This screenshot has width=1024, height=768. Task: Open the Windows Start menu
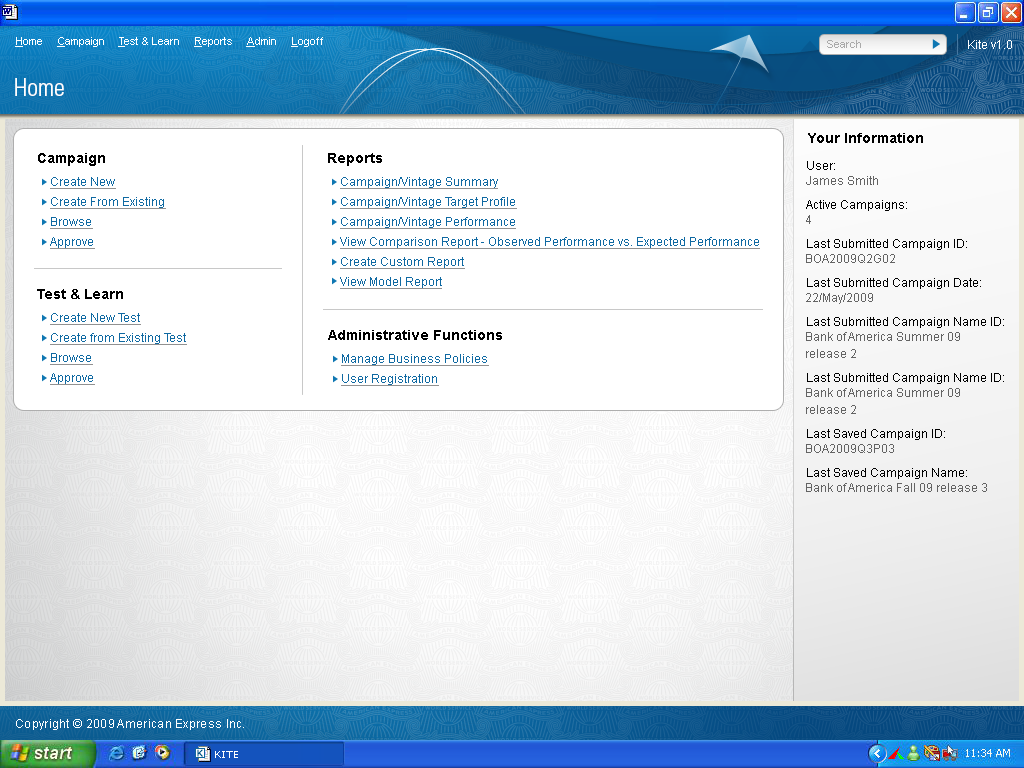[x=48, y=753]
